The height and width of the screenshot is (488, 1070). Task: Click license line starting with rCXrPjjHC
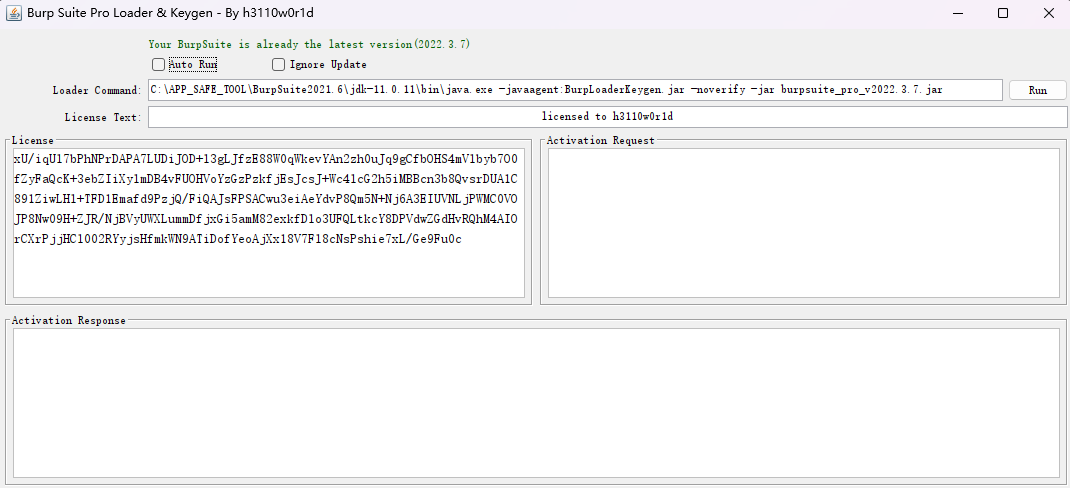coord(237,240)
